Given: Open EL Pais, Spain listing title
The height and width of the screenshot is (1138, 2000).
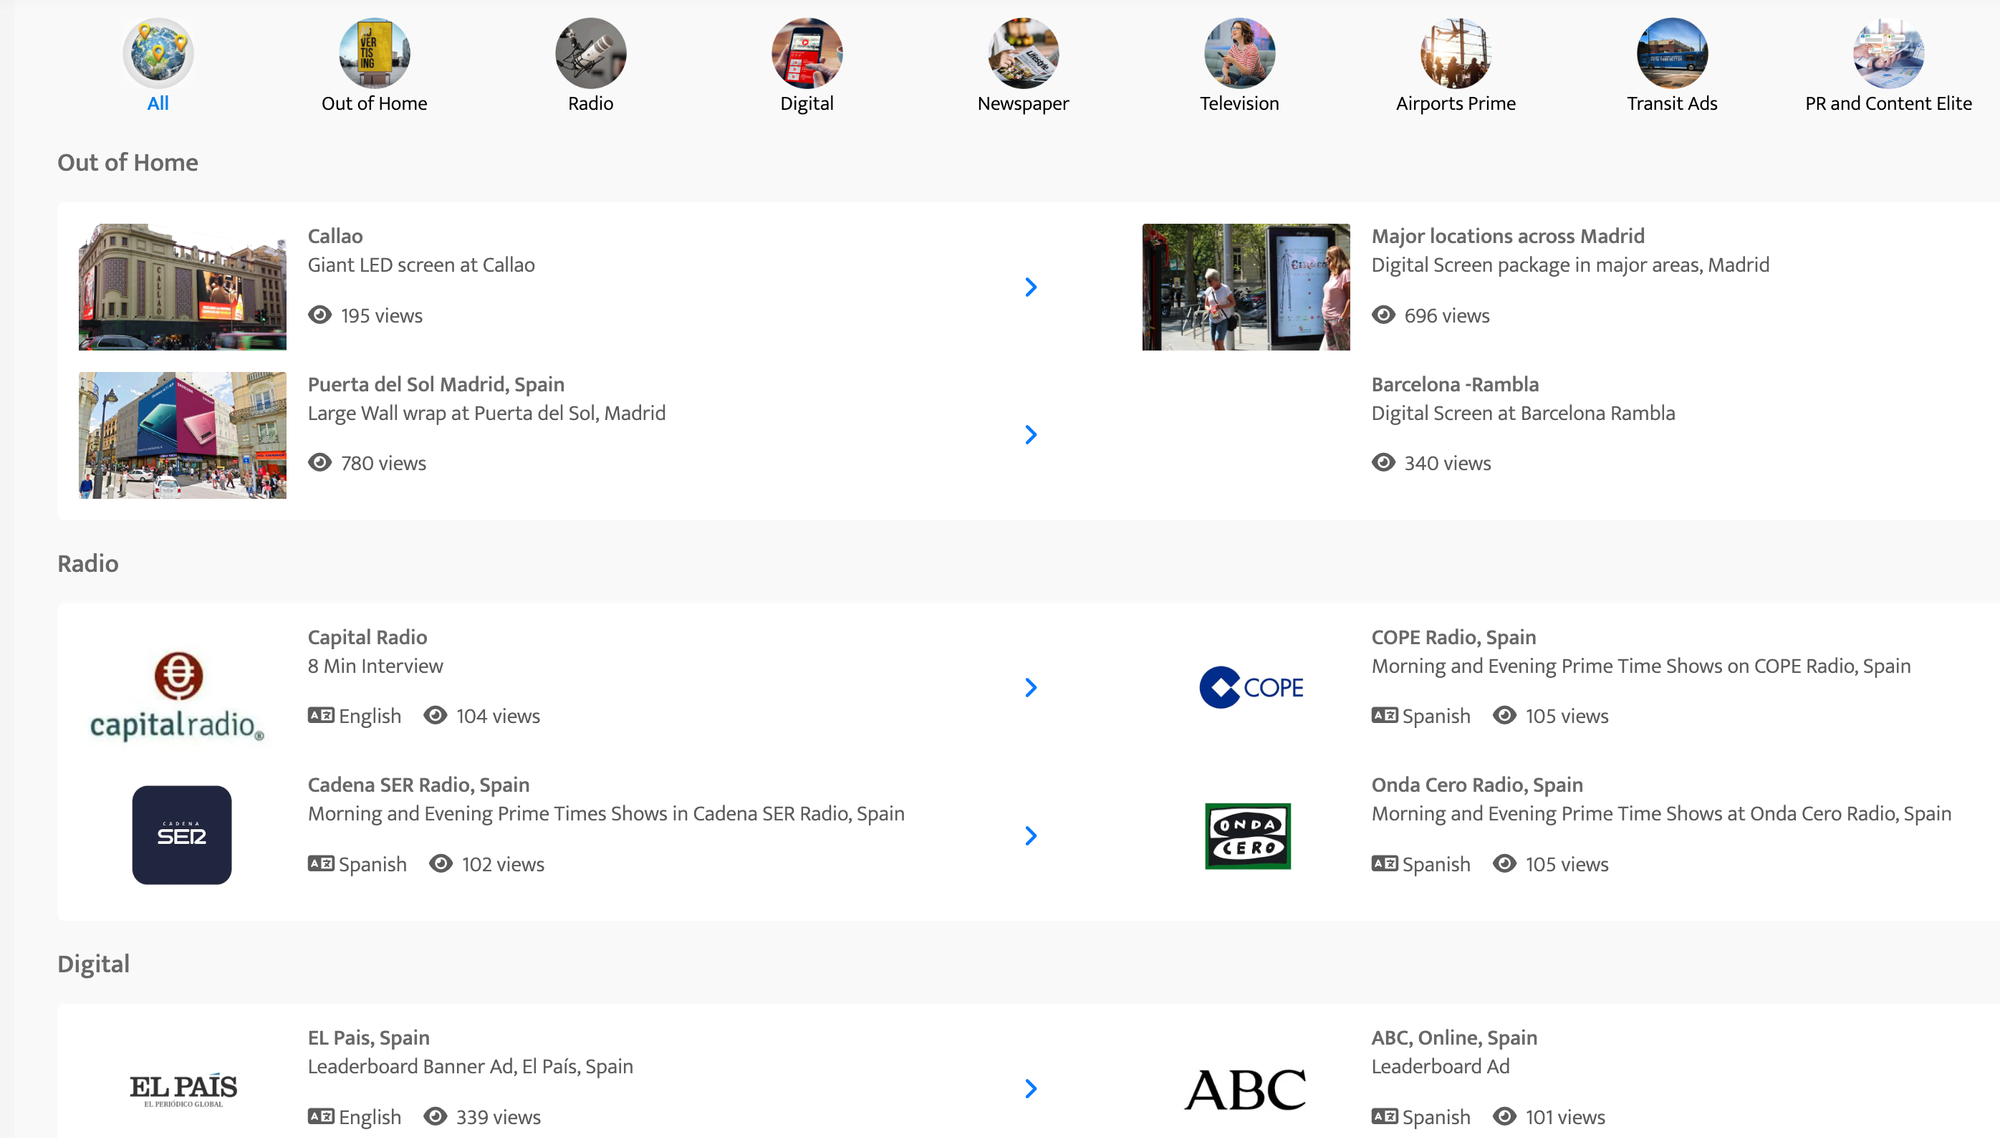Looking at the screenshot, I should coord(369,1038).
